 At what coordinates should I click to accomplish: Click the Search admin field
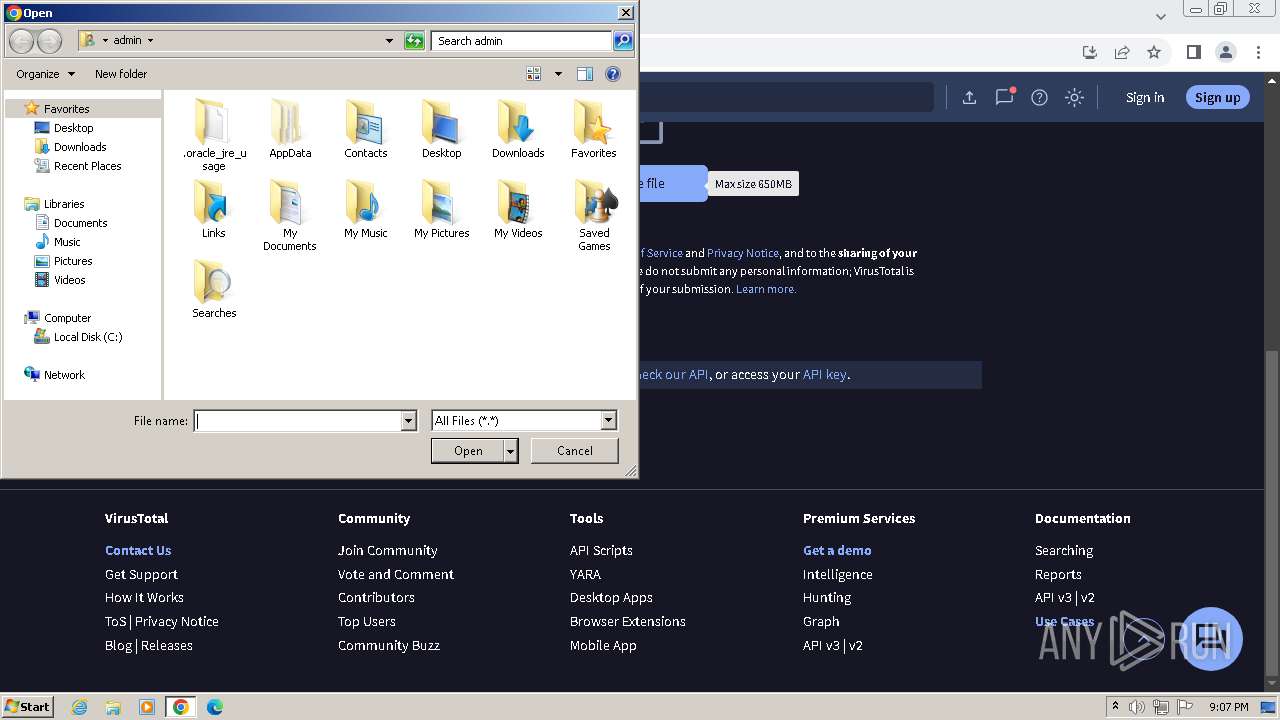pyautogui.click(x=522, y=41)
